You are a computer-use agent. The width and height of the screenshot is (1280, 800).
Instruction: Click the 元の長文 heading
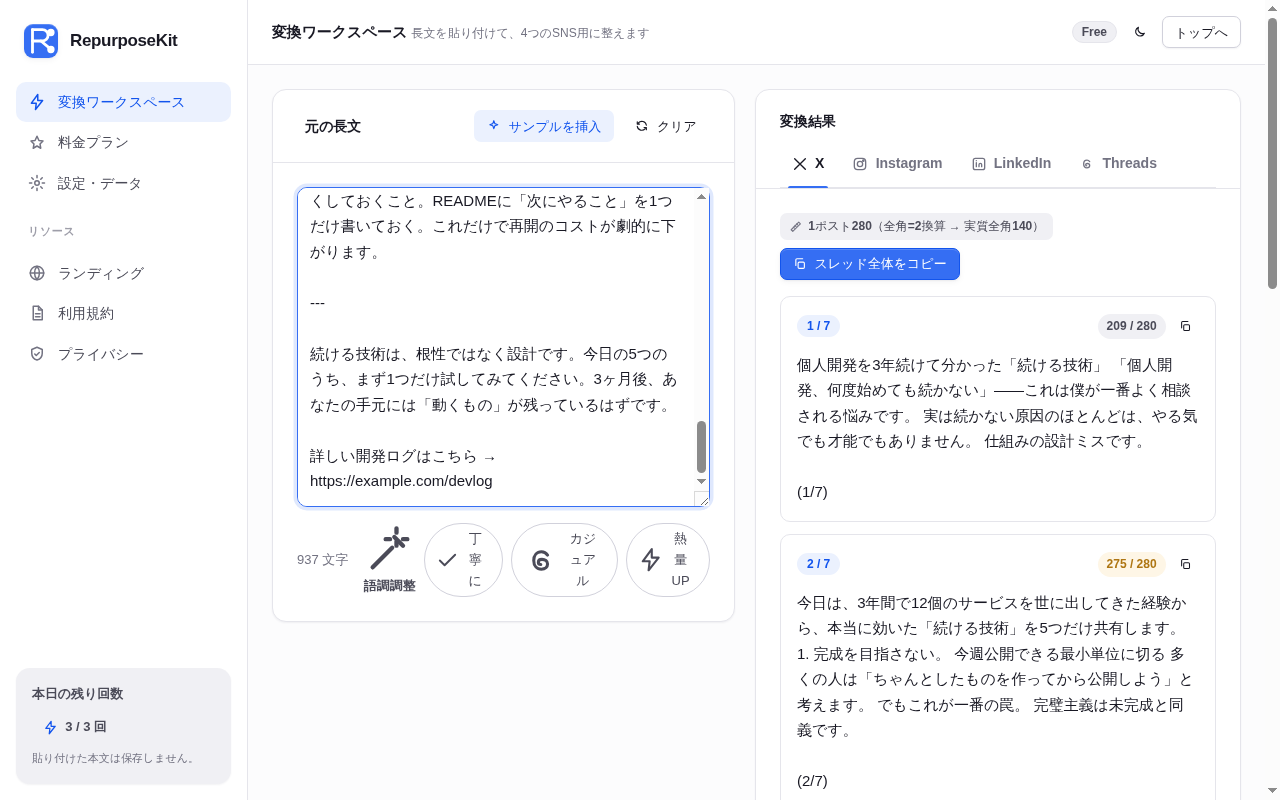pyautogui.click(x=333, y=126)
